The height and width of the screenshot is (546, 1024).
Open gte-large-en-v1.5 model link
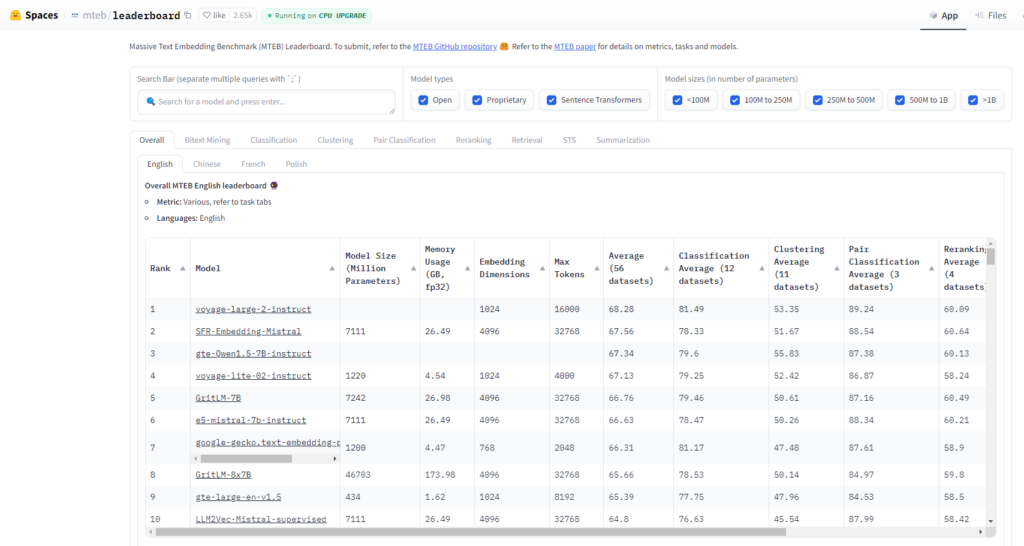(x=238, y=497)
